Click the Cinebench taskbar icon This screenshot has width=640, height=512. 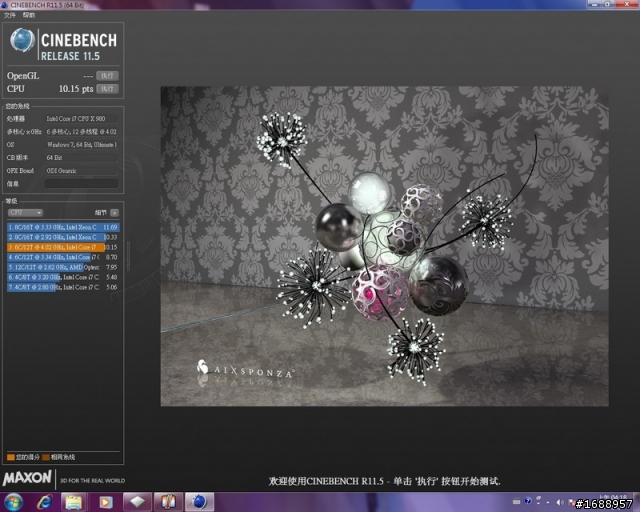pos(199,502)
